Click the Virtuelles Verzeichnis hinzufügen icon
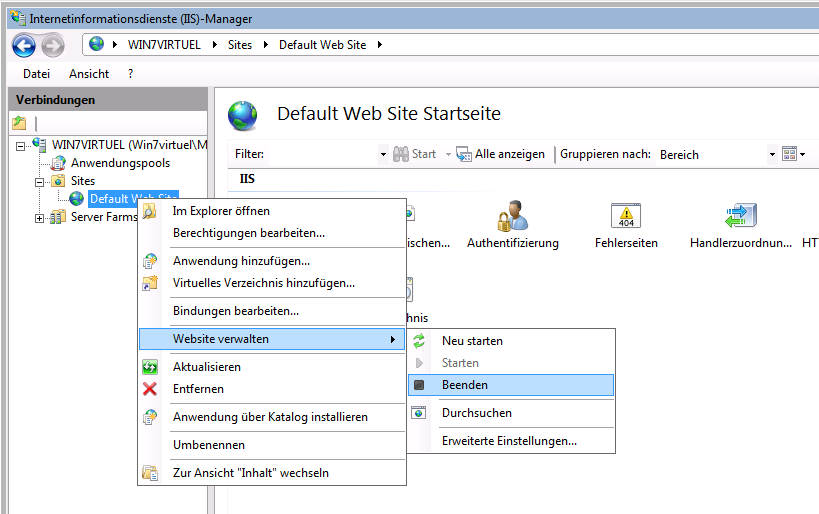Viewport: 819px width, 514px height. (x=150, y=283)
